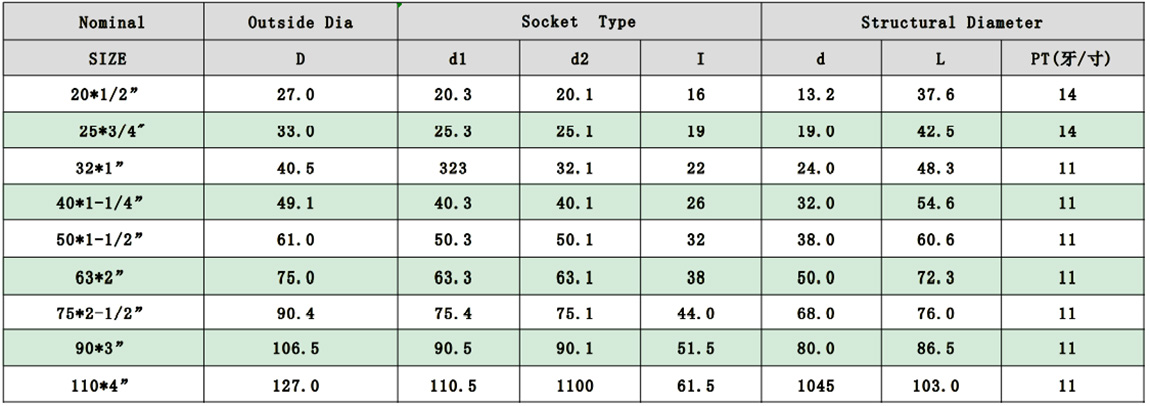
Task: Click the "SIZE" subheader cell
Action: (108, 59)
